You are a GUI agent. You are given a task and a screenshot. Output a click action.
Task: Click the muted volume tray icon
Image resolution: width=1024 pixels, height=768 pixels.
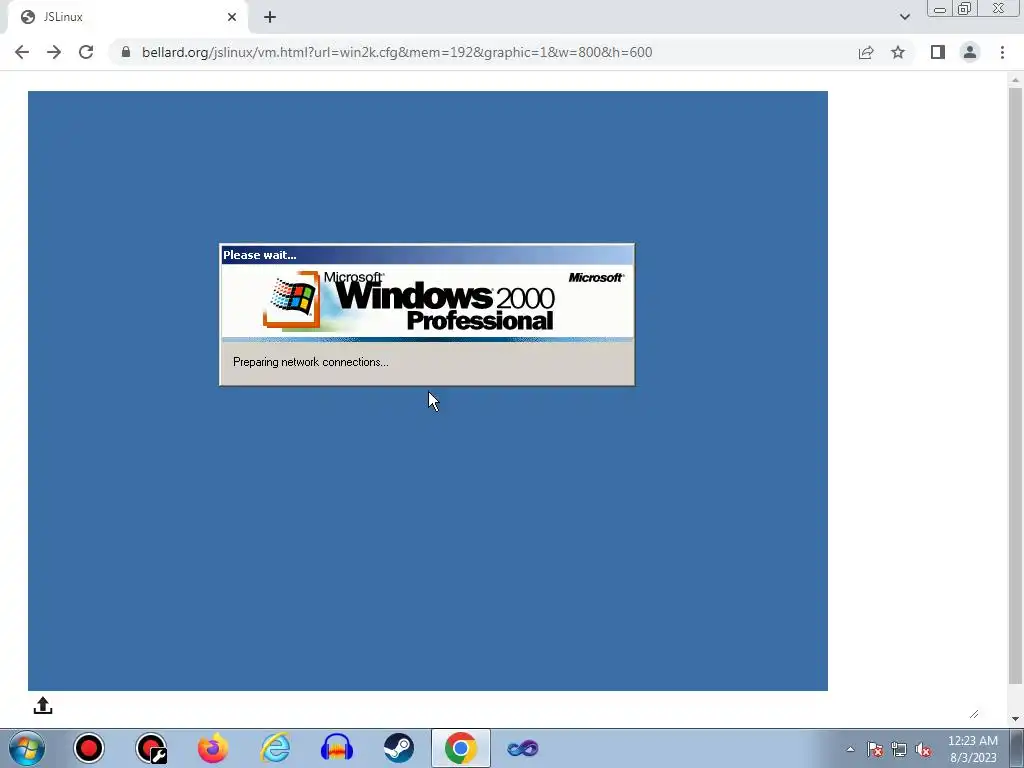pos(923,749)
